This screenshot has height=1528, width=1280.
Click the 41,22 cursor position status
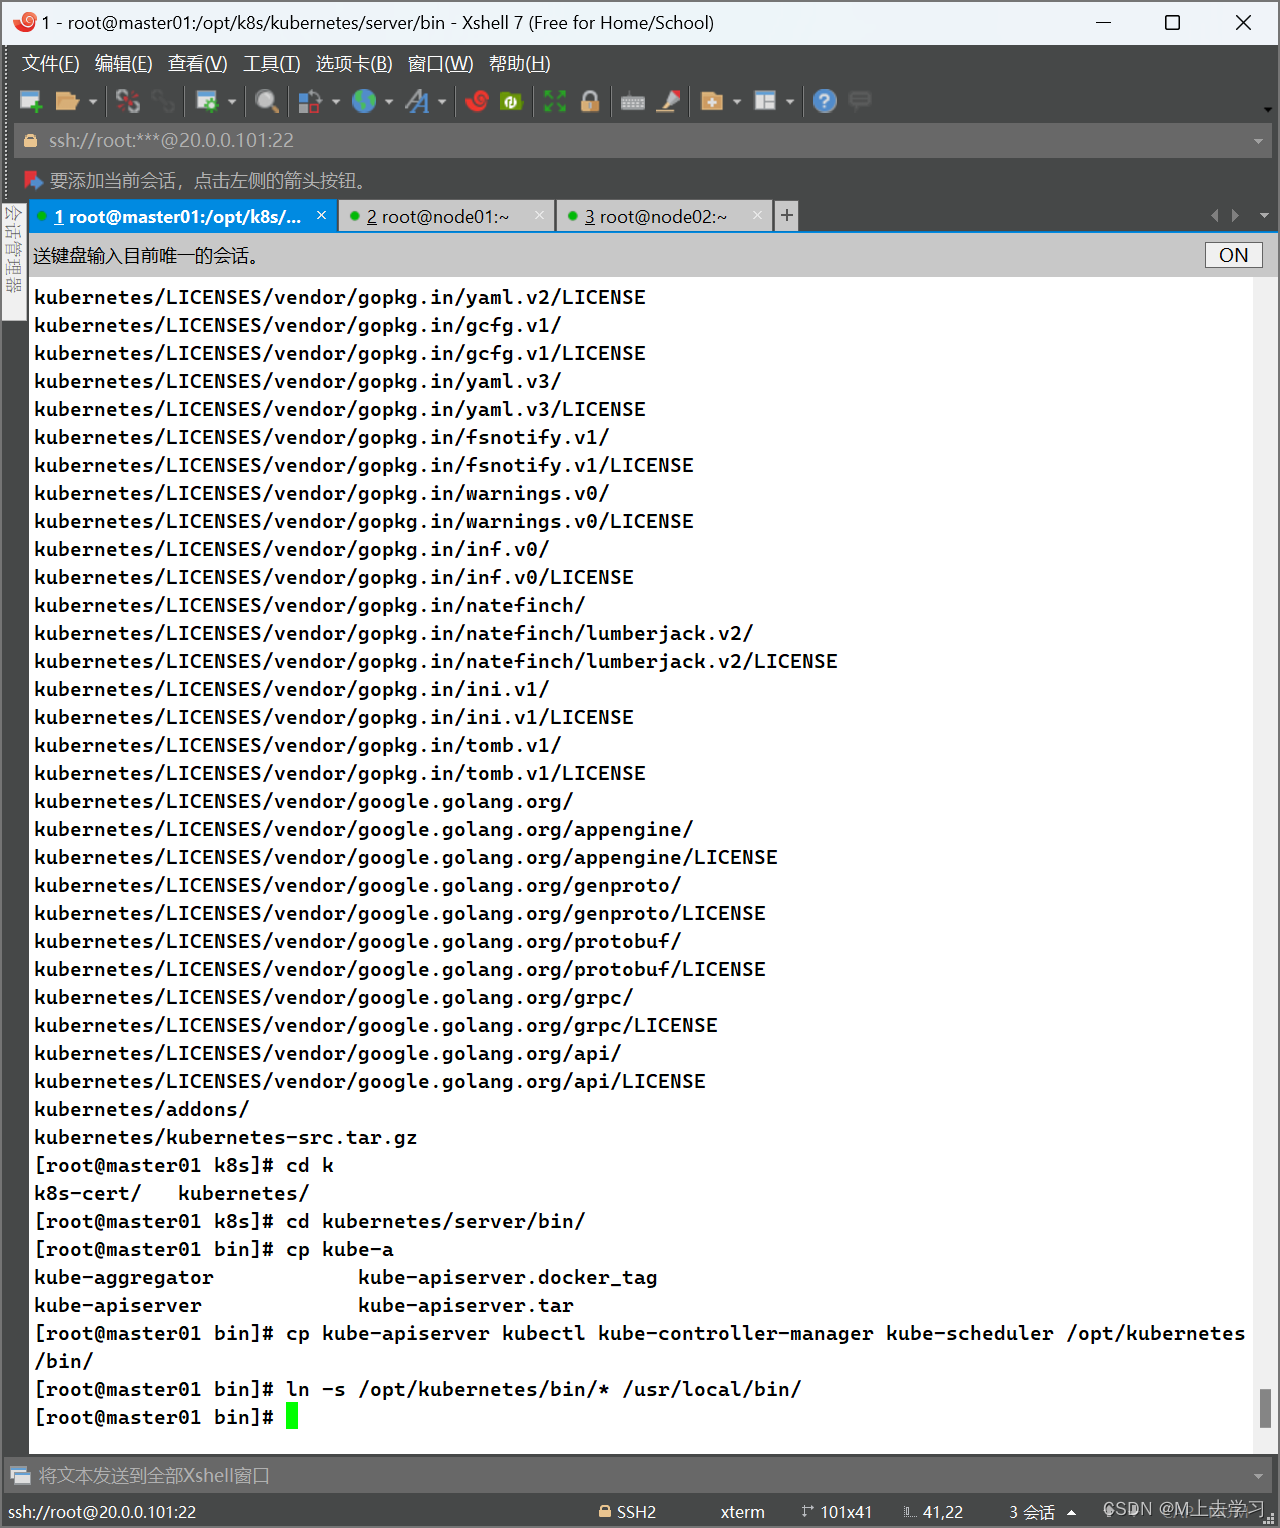point(933,1512)
